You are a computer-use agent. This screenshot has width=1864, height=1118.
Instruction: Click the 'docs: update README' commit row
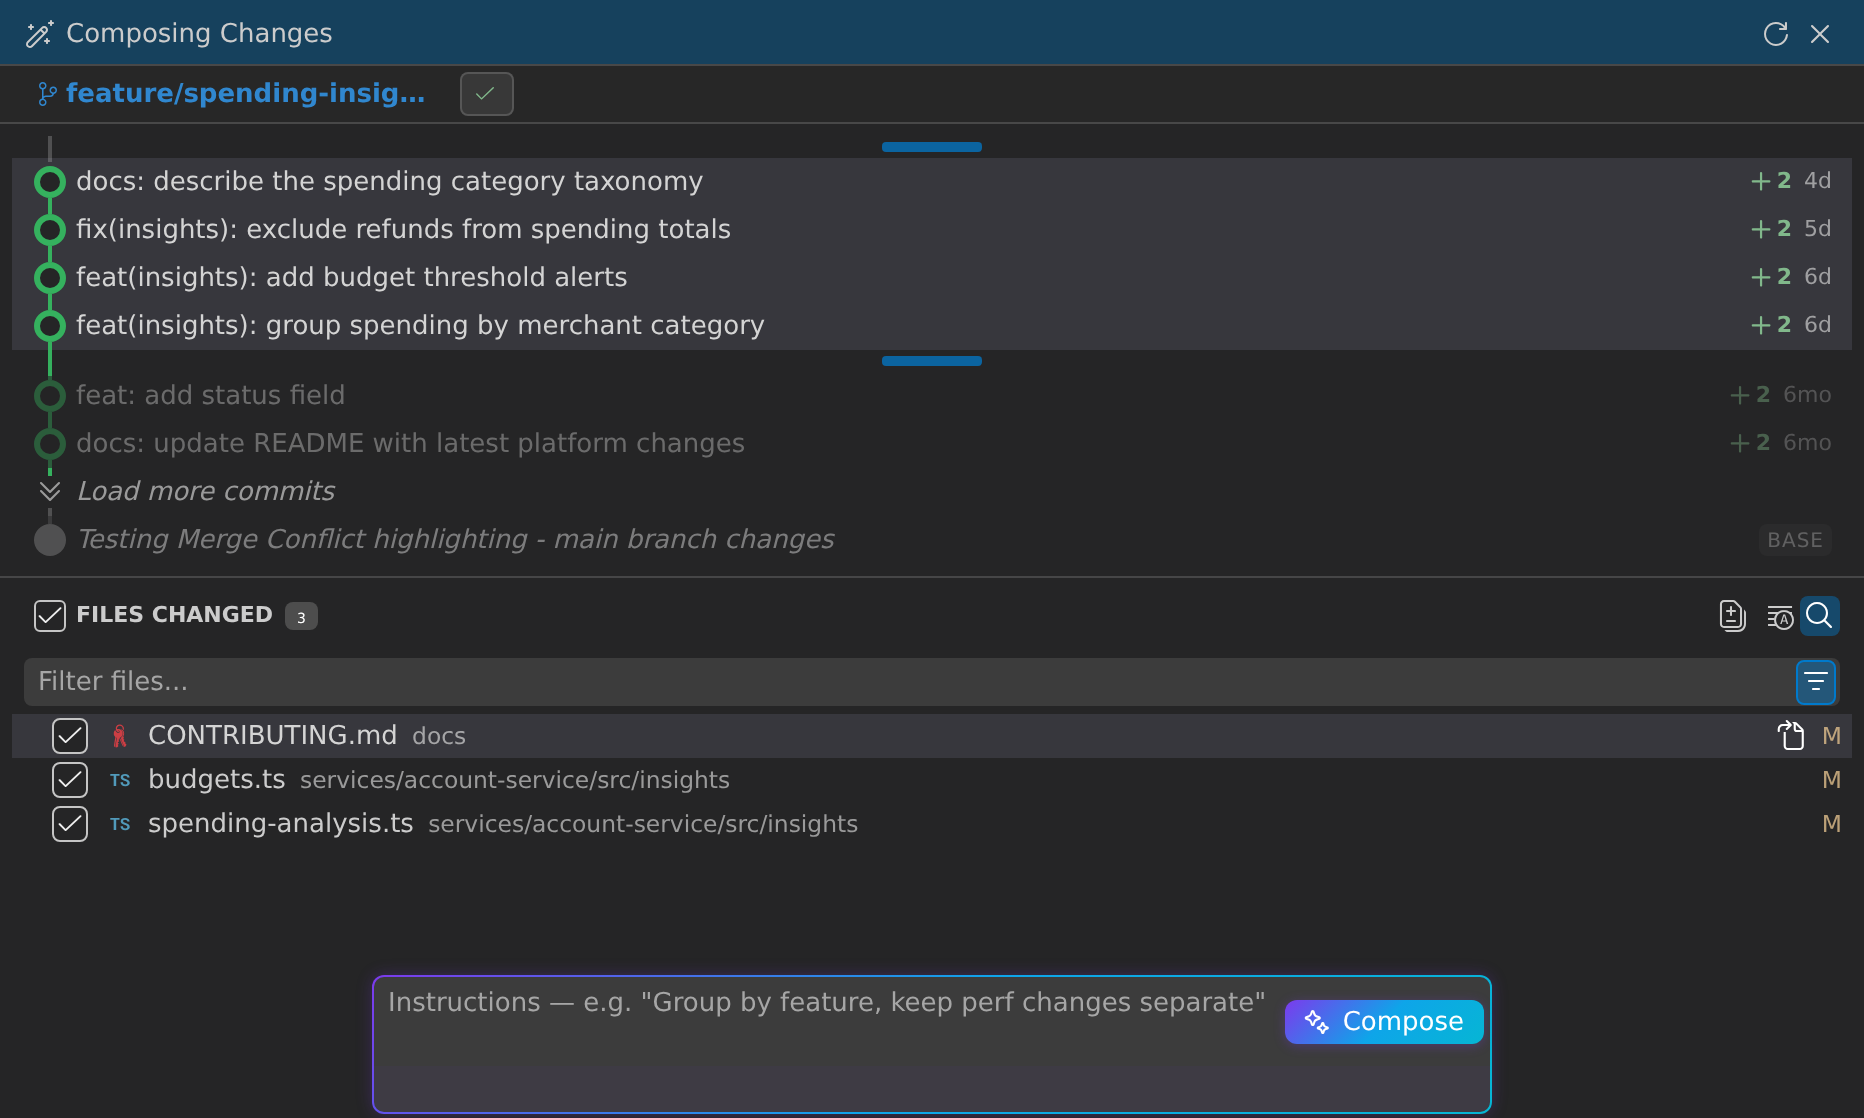pyautogui.click(x=932, y=443)
